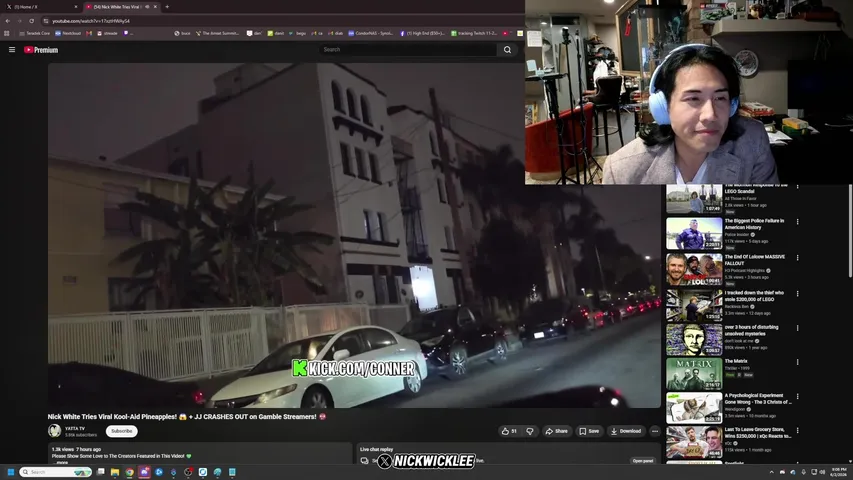The height and width of the screenshot is (480, 853).
Task: Dislike the video with thumbs down
Action: 529,431
